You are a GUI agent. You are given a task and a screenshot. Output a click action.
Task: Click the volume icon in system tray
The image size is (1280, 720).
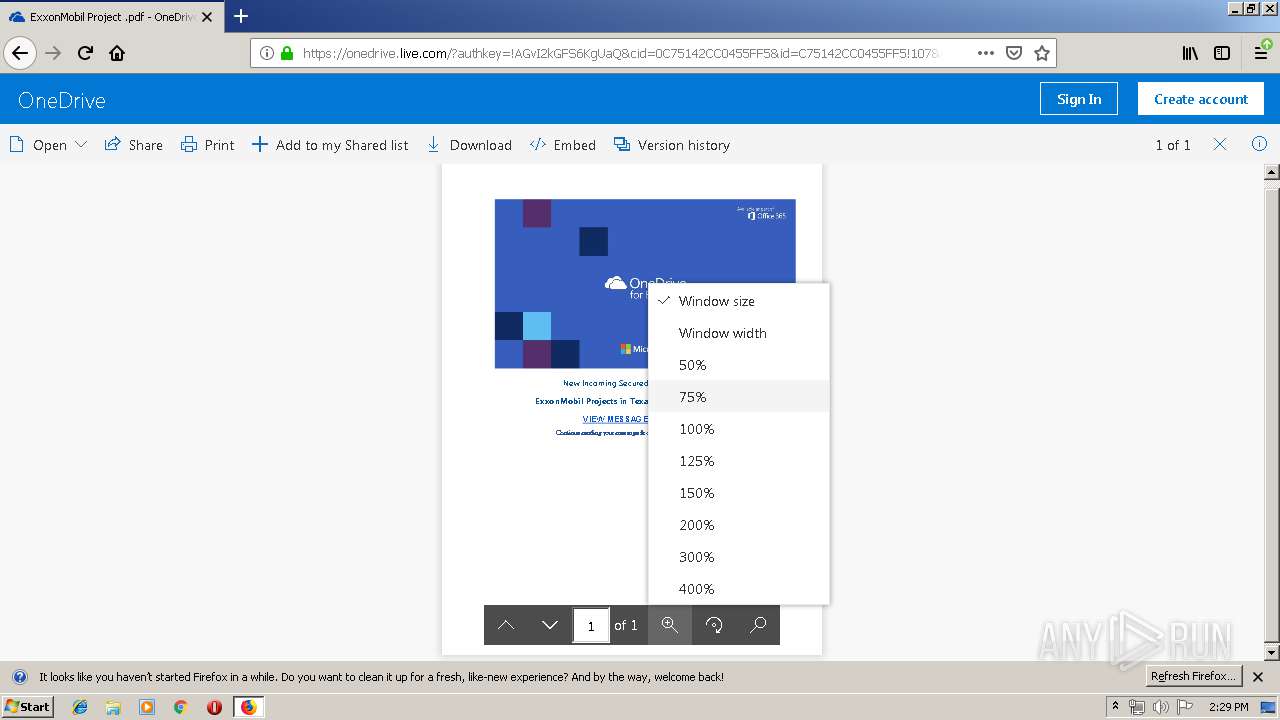coord(1160,707)
